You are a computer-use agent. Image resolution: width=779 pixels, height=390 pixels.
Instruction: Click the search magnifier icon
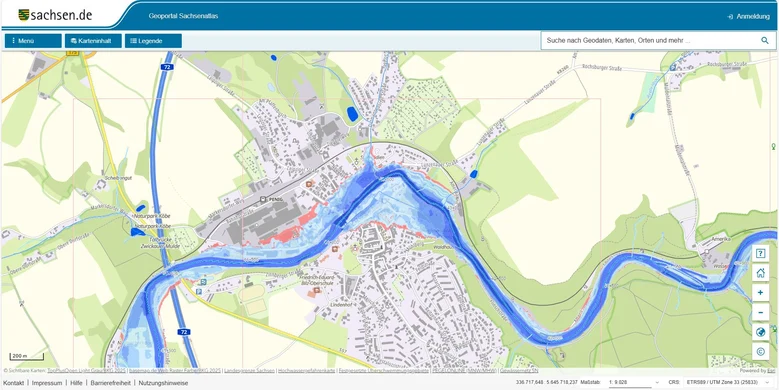pos(765,41)
